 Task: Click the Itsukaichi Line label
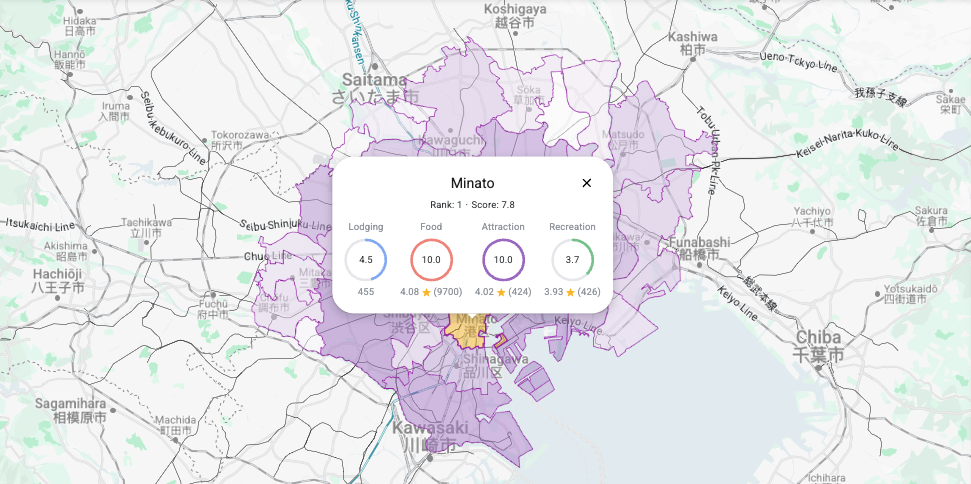click(x=41, y=225)
